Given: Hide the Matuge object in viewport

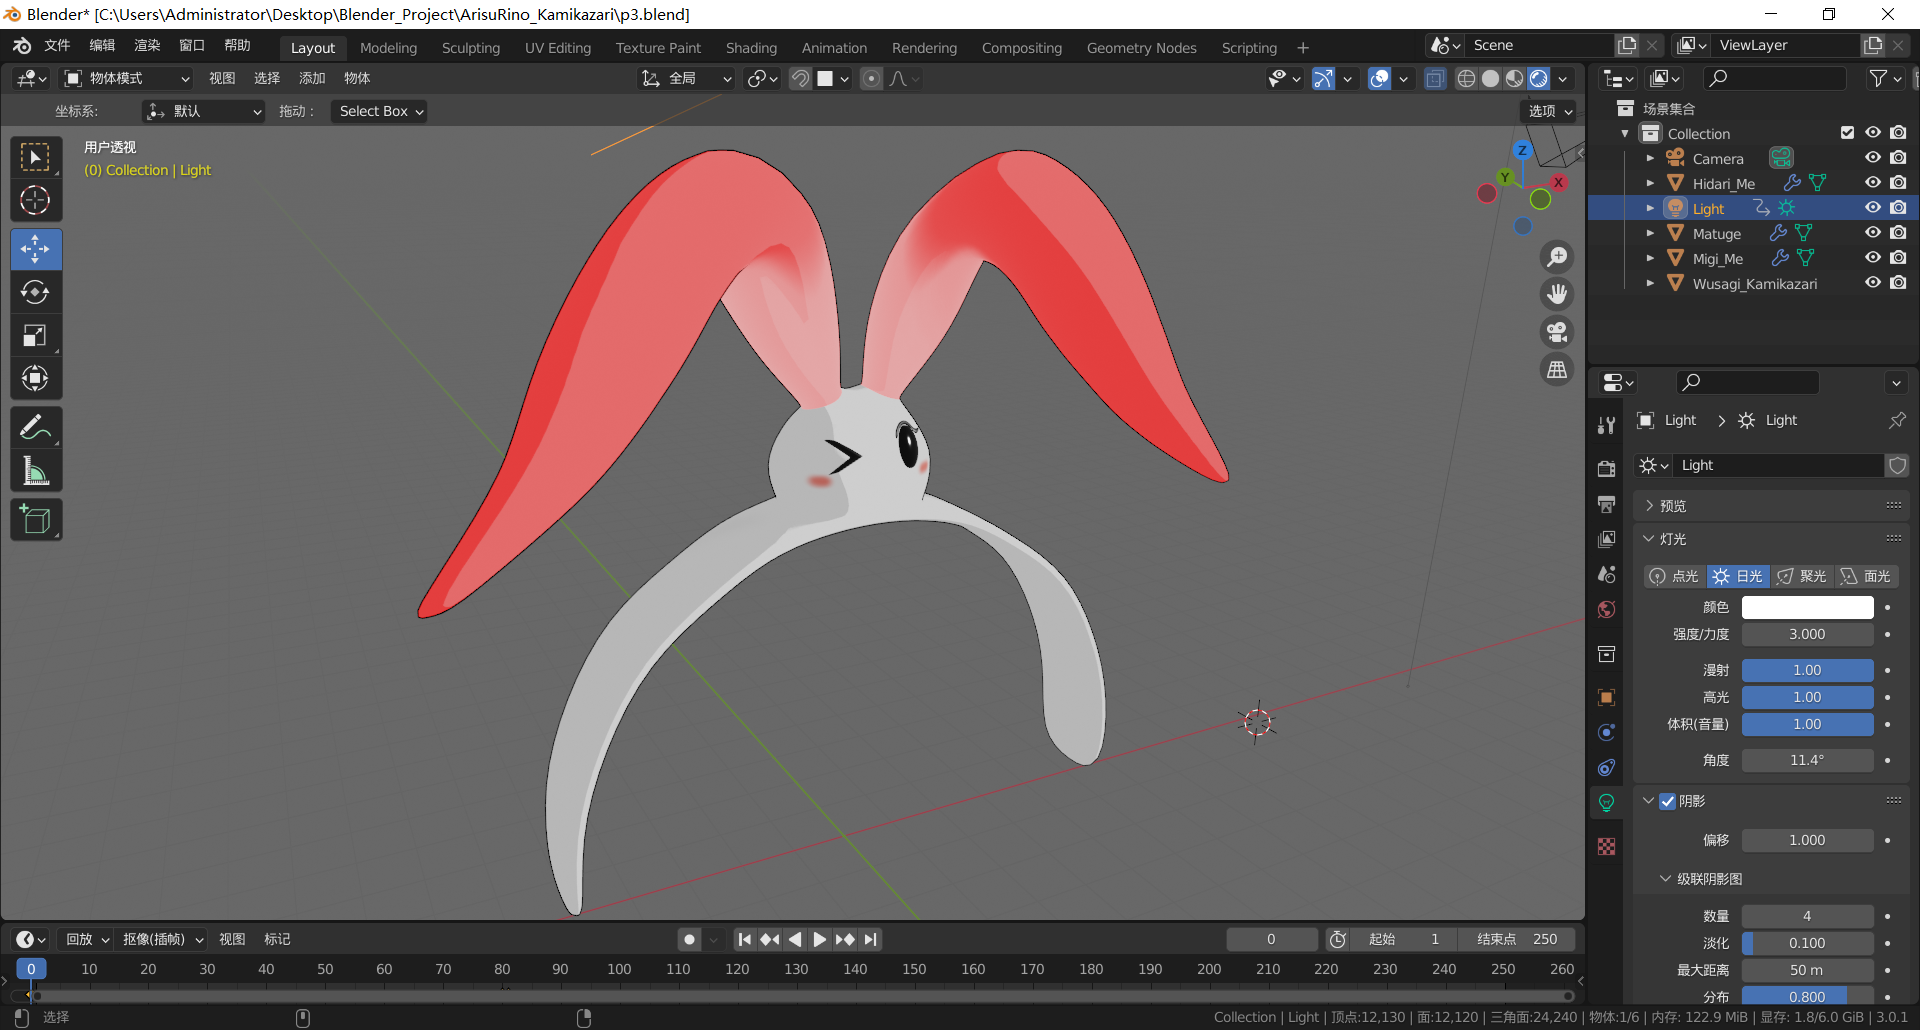Looking at the screenshot, I should [1872, 233].
